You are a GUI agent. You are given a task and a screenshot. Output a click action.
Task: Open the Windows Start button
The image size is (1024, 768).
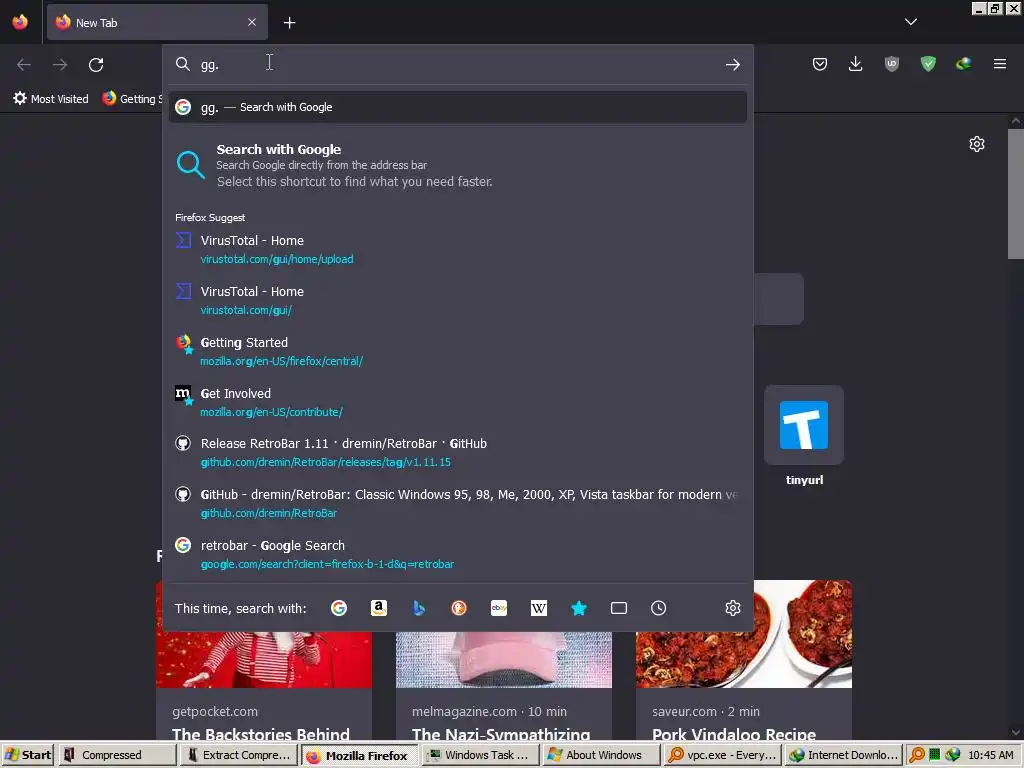coord(28,755)
